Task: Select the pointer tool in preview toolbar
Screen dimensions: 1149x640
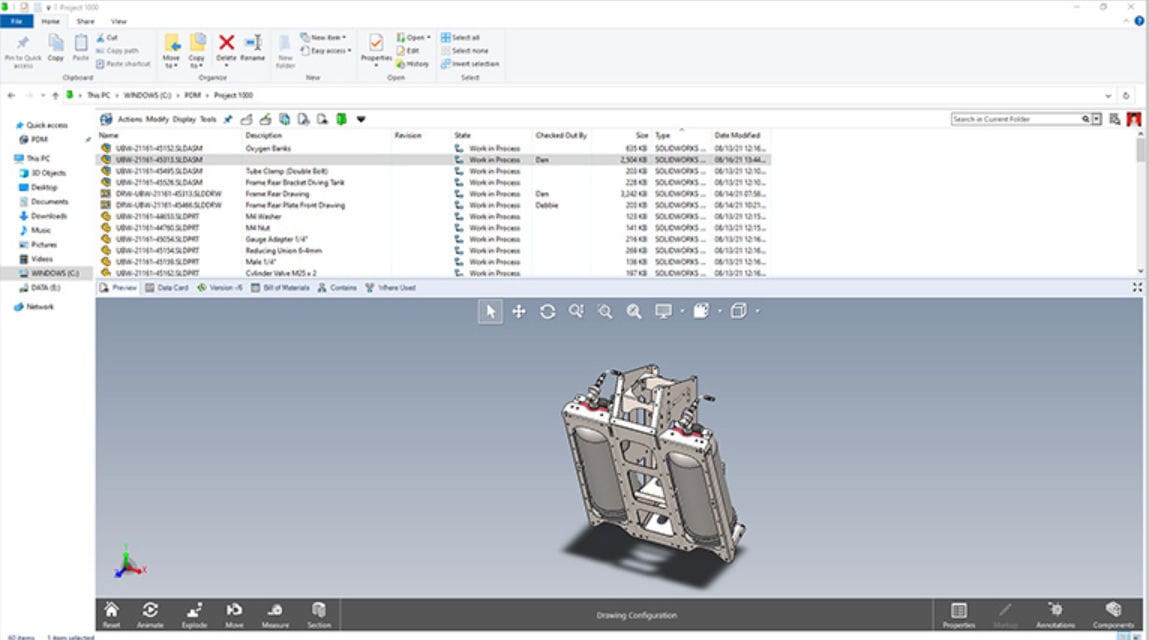Action: tap(490, 312)
